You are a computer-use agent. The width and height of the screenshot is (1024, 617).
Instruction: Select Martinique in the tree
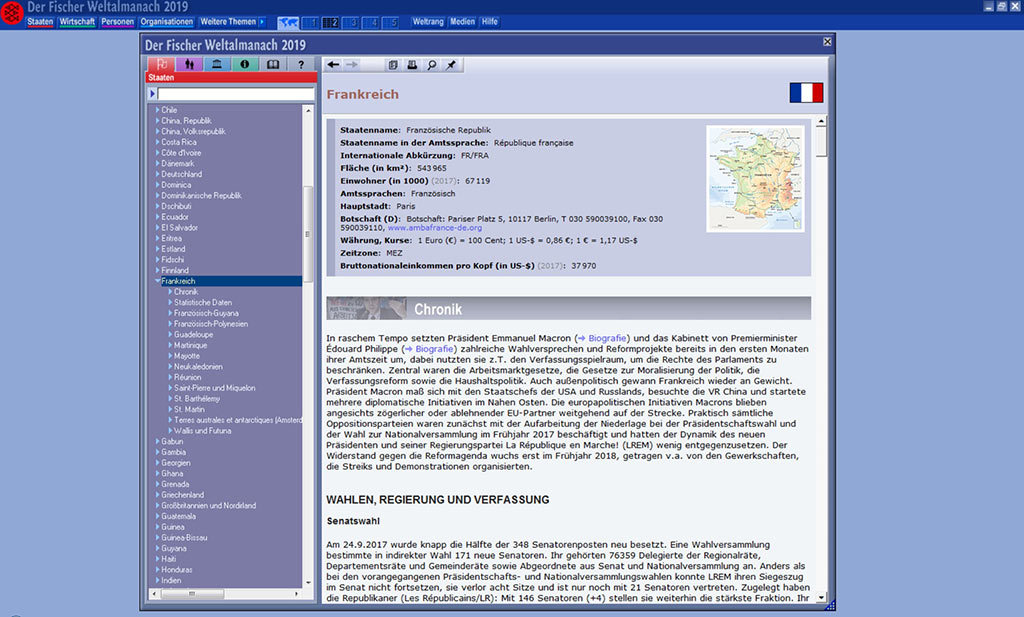[x=190, y=345]
